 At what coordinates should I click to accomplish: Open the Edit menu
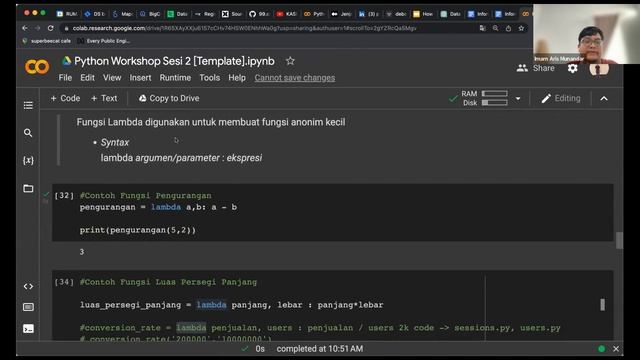[87, 78]
